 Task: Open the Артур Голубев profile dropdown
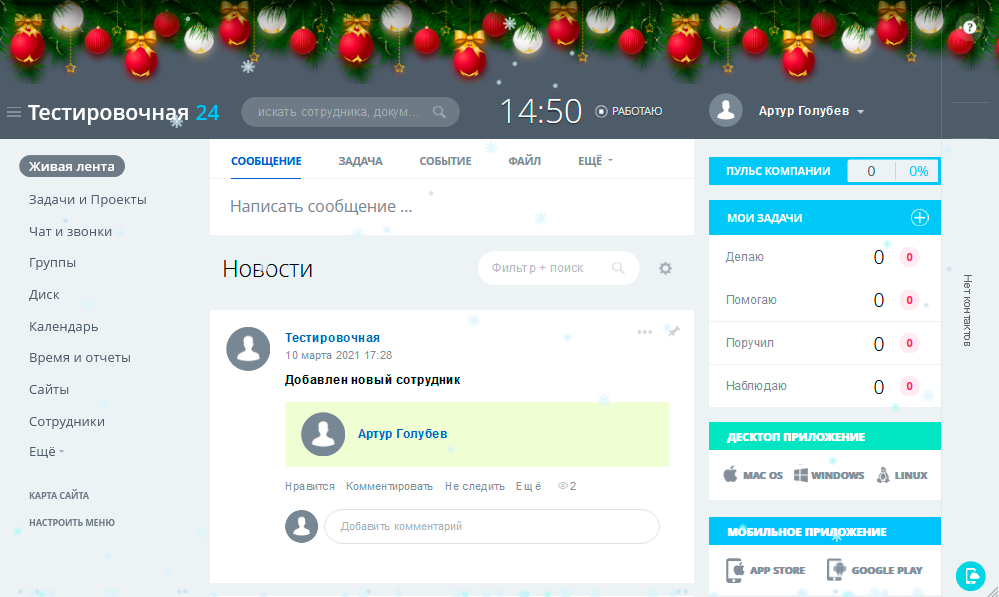805,111
